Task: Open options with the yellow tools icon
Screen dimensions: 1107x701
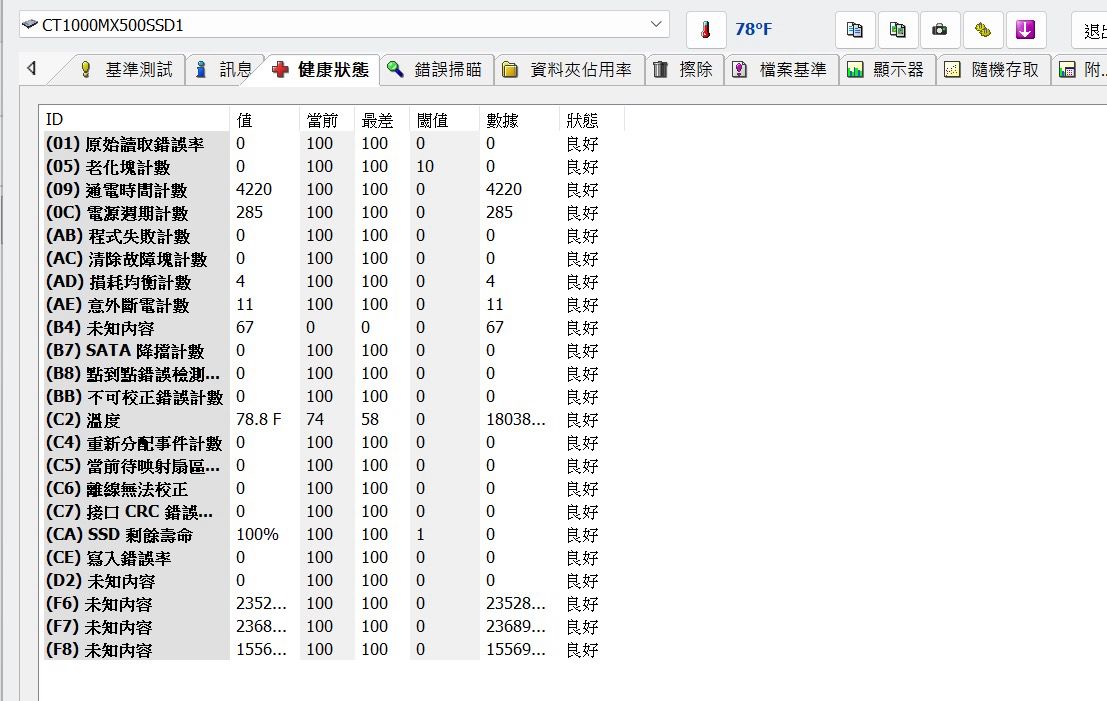Action: click(x=983, y=30)
